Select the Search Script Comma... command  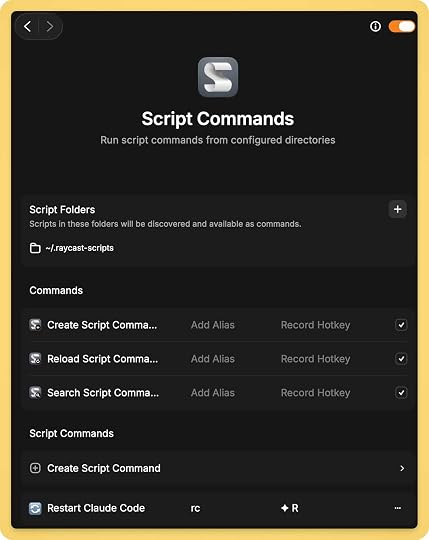coord(103,393)
